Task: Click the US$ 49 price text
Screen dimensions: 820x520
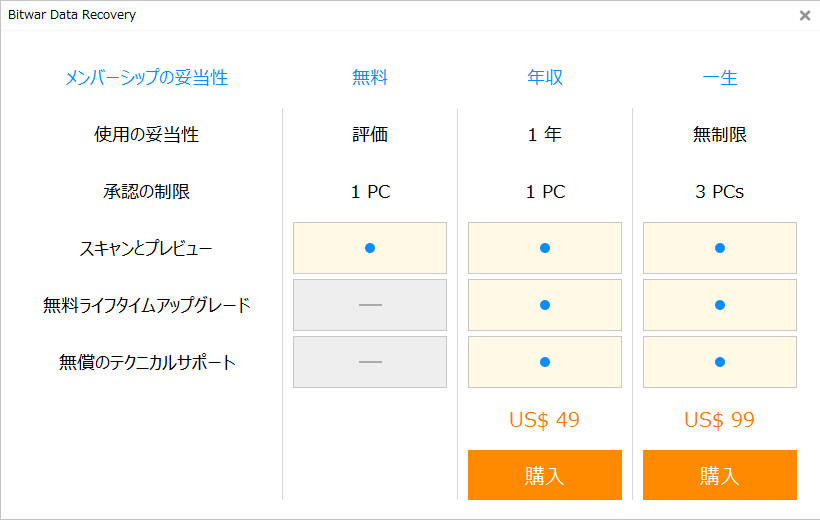Action: (545, 420)
